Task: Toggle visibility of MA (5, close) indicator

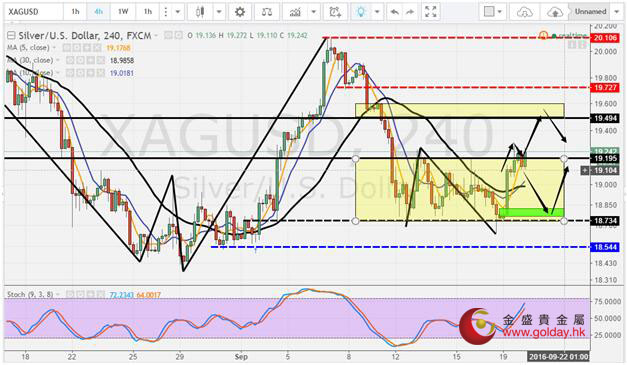Action: 66,48
